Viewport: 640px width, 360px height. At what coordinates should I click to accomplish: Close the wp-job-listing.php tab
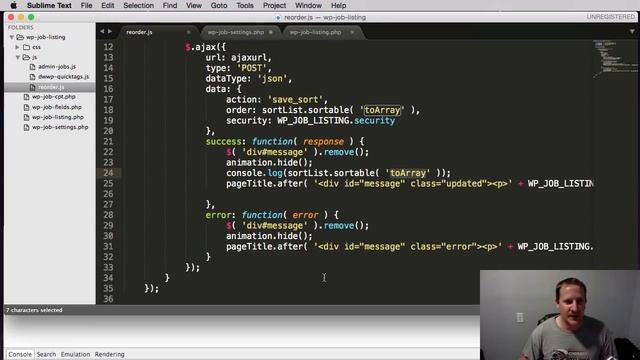point(352,32)
